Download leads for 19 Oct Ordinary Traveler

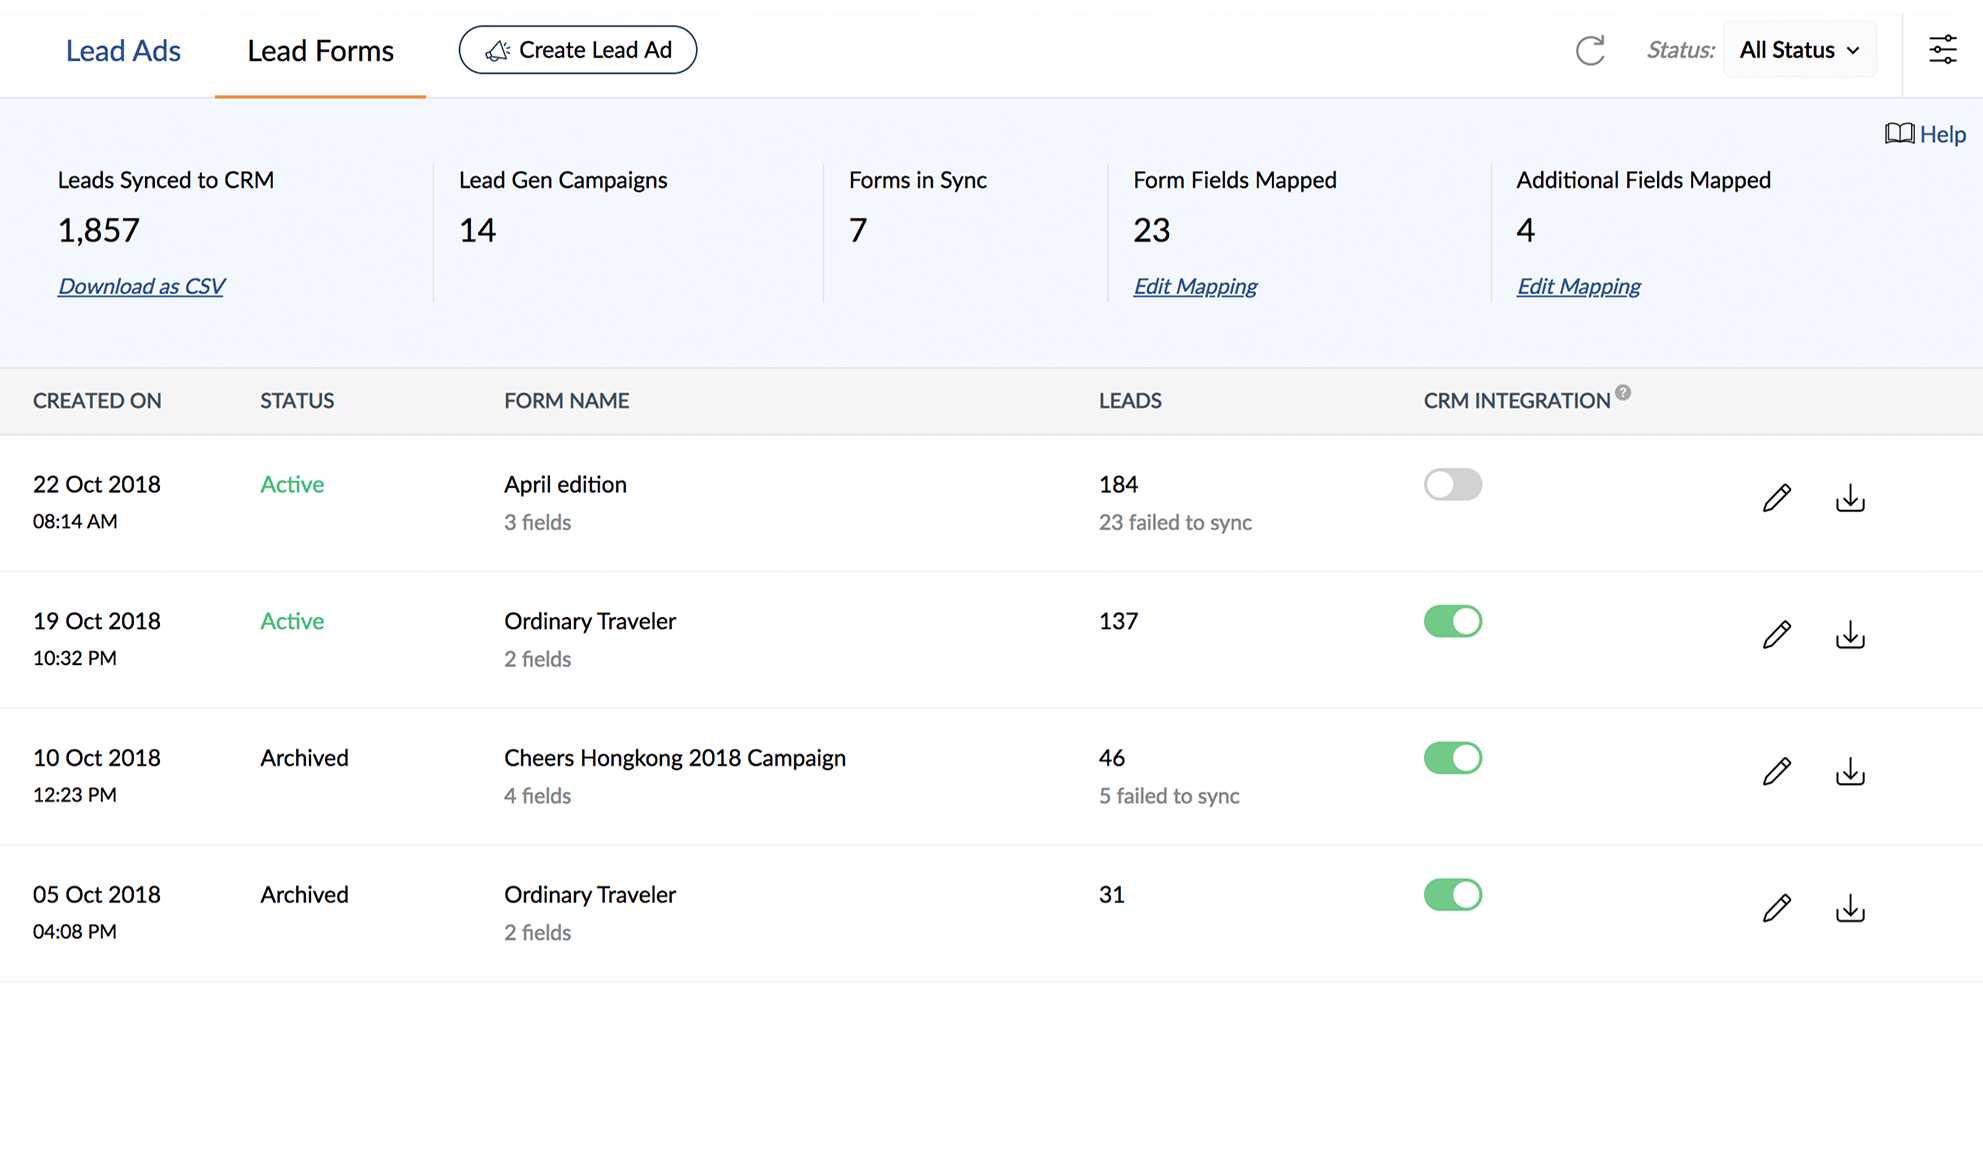pyautogui.click(x=1850, y=634)
